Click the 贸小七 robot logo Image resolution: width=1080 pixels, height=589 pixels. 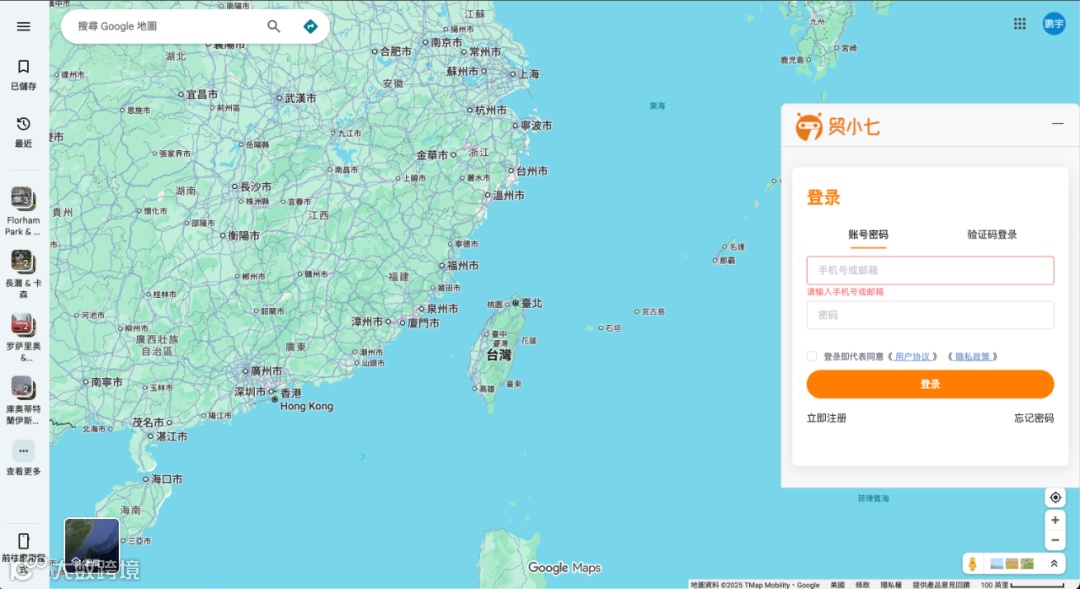(x=809, y=126)
